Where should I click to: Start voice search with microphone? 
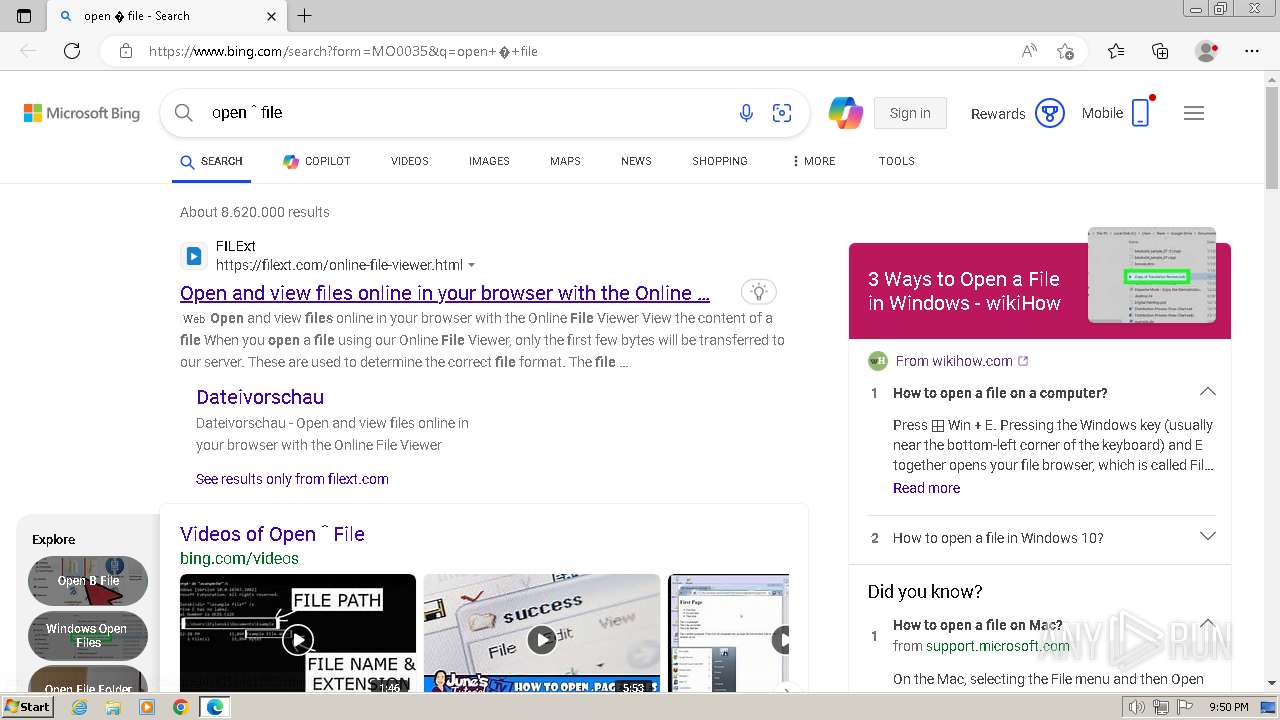click(x=746, y=113)
